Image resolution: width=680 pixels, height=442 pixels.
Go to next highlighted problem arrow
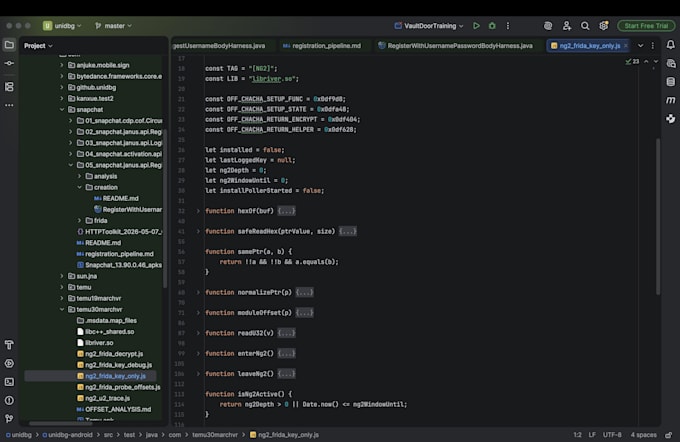point(655,62)
